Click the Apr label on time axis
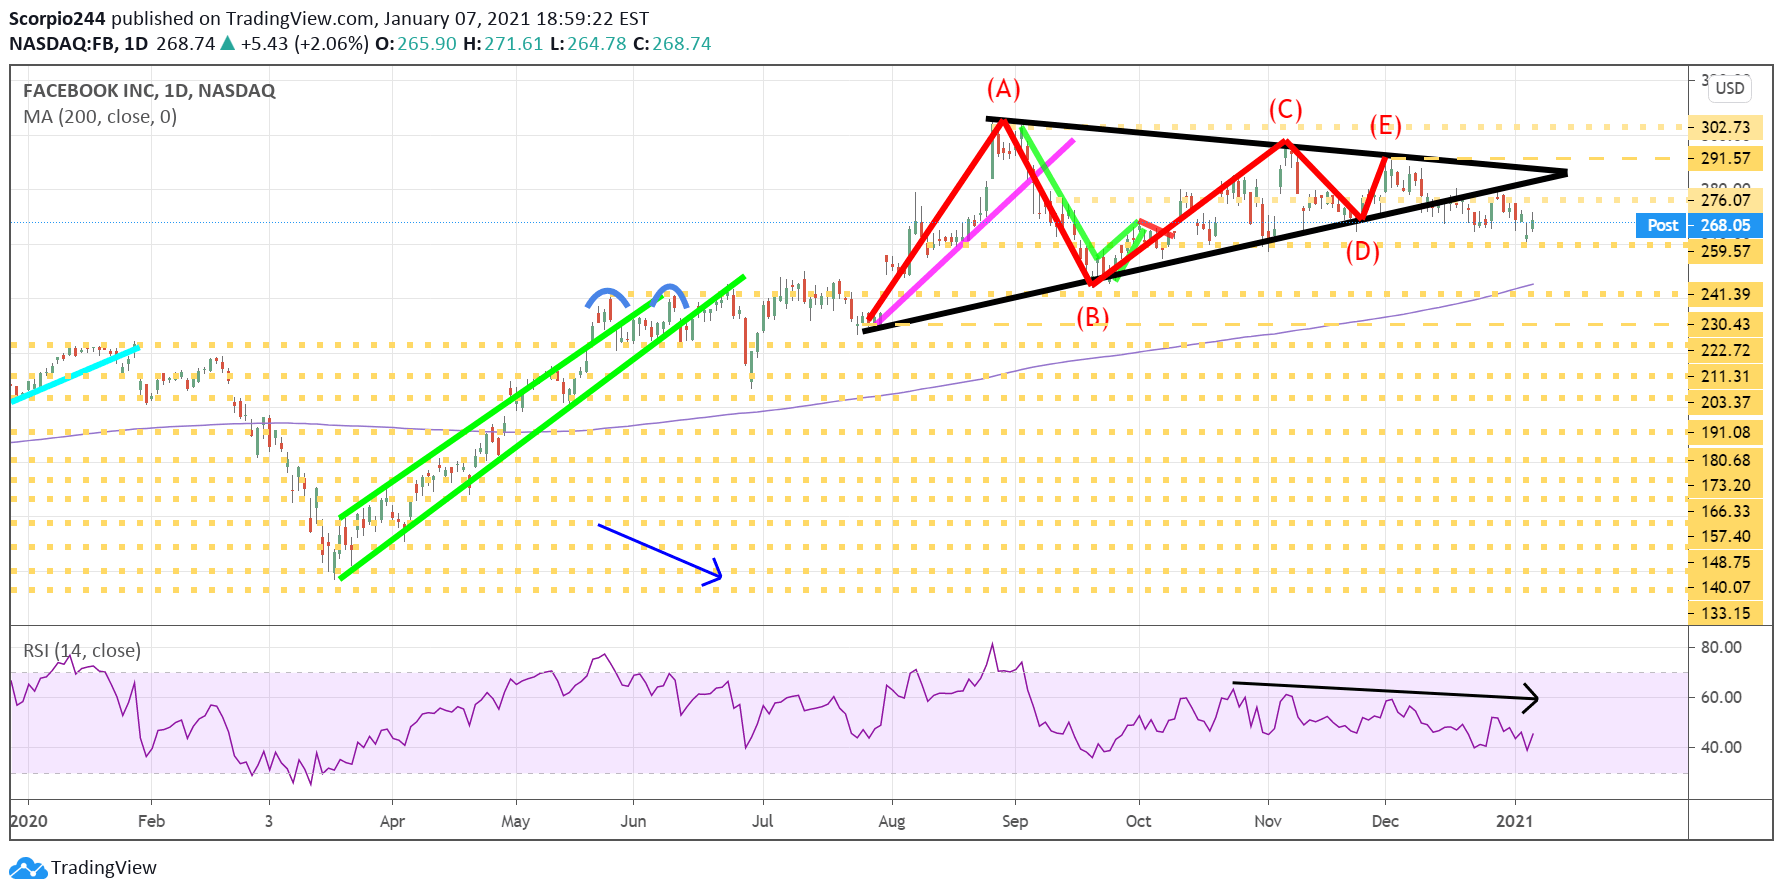This screenshot has height=895, width=1783. [x=392, y=821]
